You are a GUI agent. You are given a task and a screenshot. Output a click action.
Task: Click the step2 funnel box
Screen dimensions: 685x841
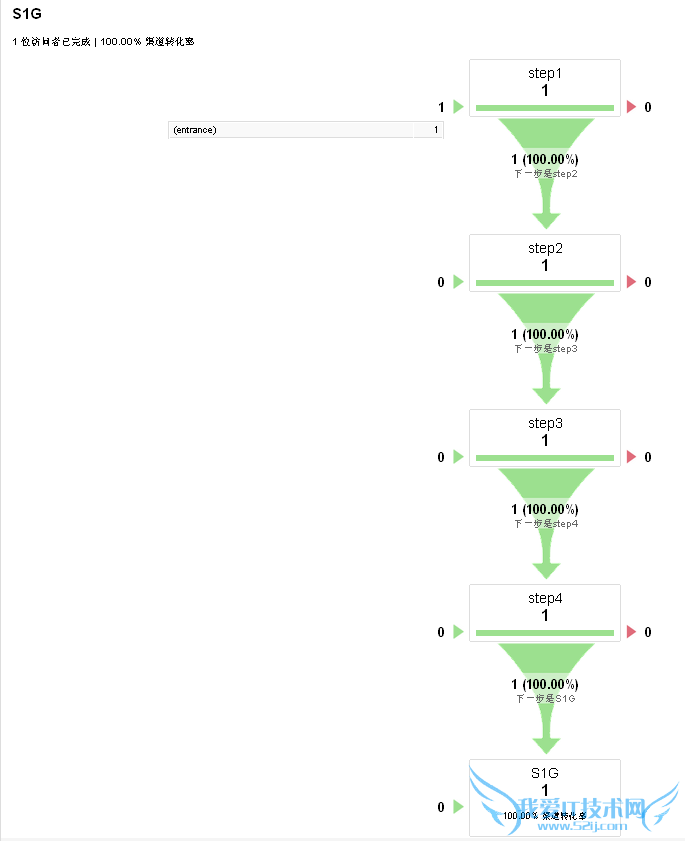click(545, 257)
